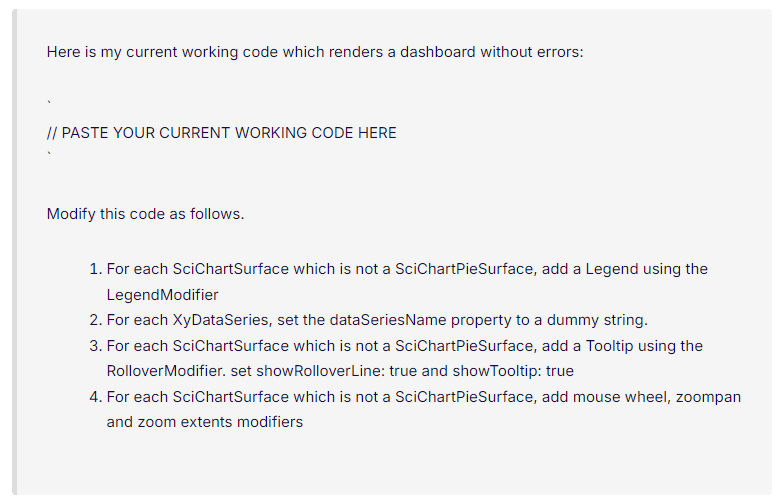Click the word 'RolloverModifier' in item three

click(166, 371)
